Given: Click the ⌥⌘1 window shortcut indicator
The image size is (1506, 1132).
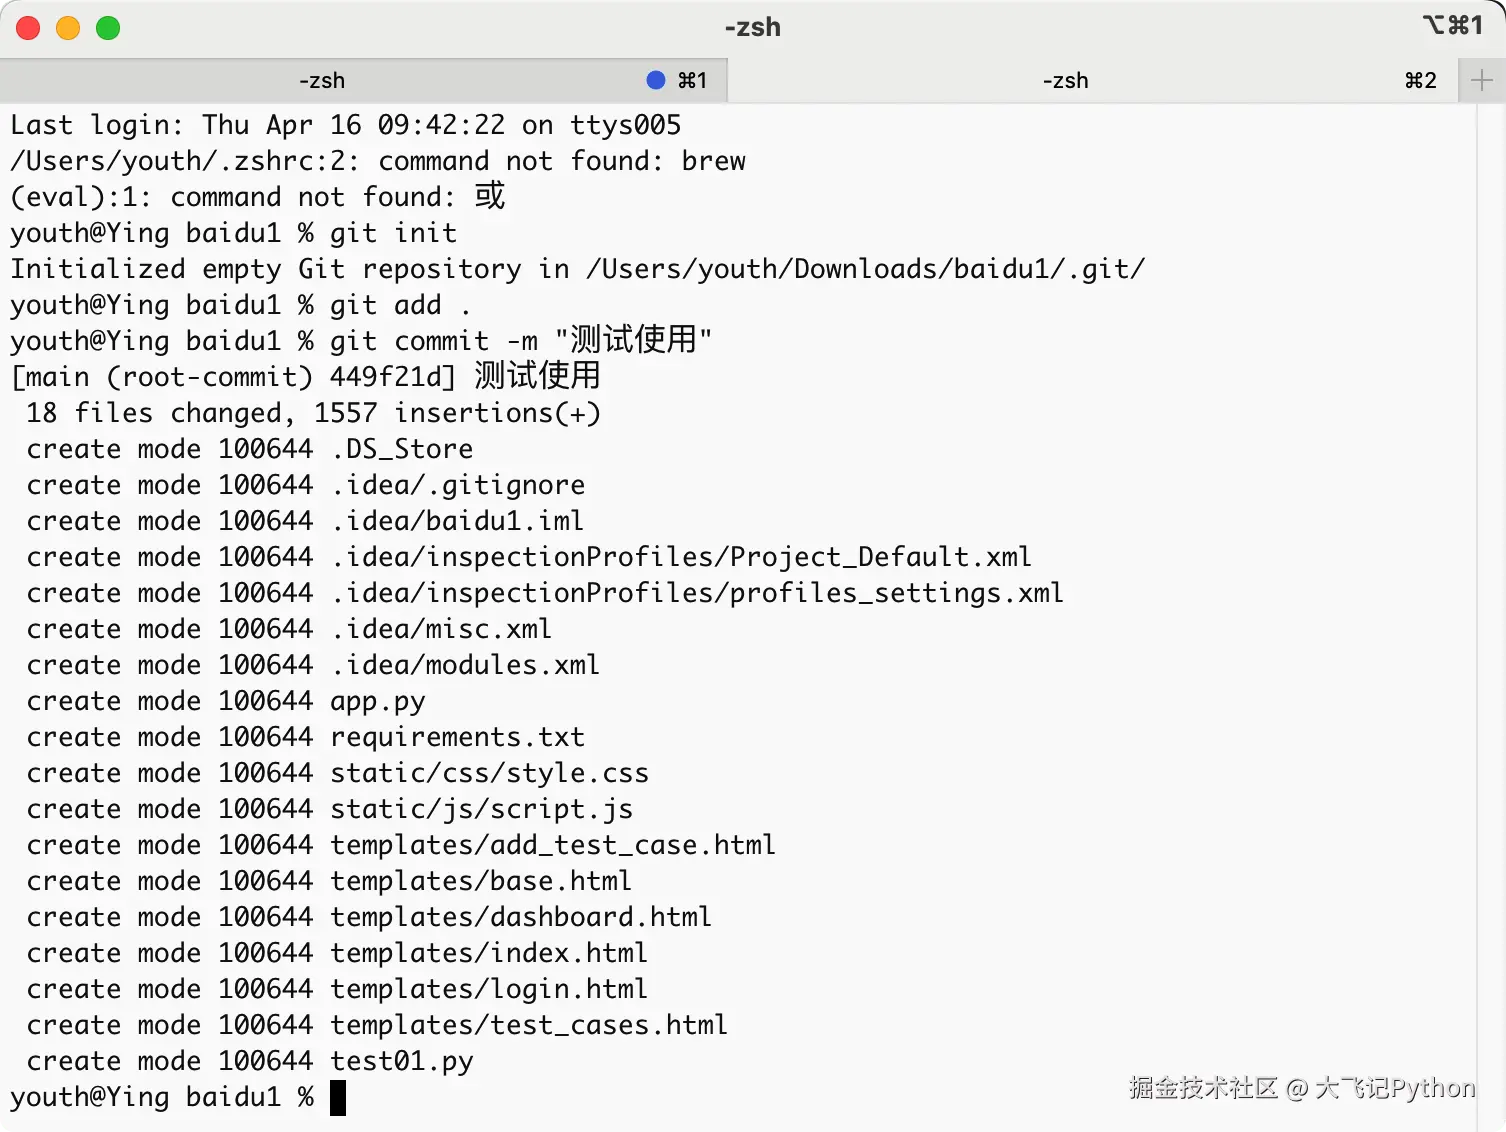Looking at the screenshot, I should 1452,25.
